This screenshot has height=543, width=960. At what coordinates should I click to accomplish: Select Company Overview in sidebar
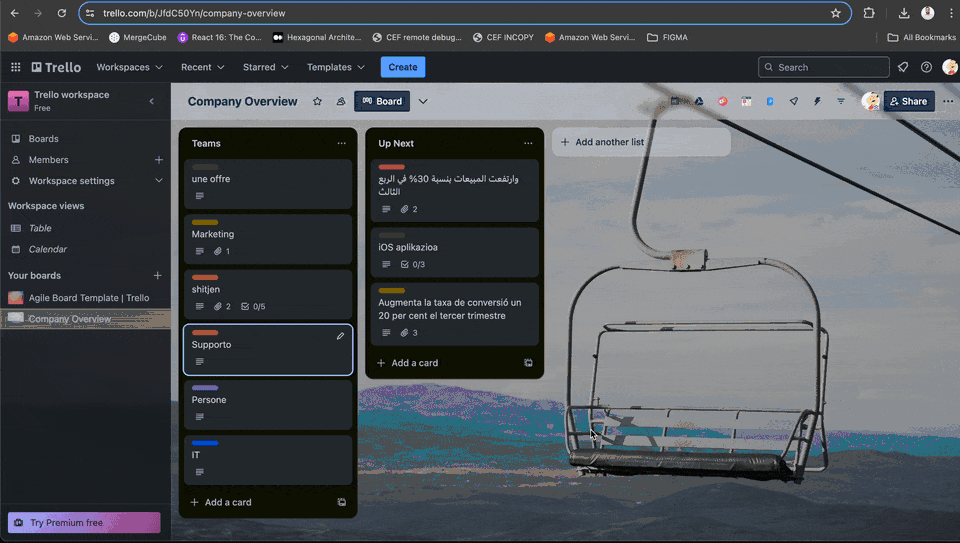pyautogui.click(x=85, y=319)
